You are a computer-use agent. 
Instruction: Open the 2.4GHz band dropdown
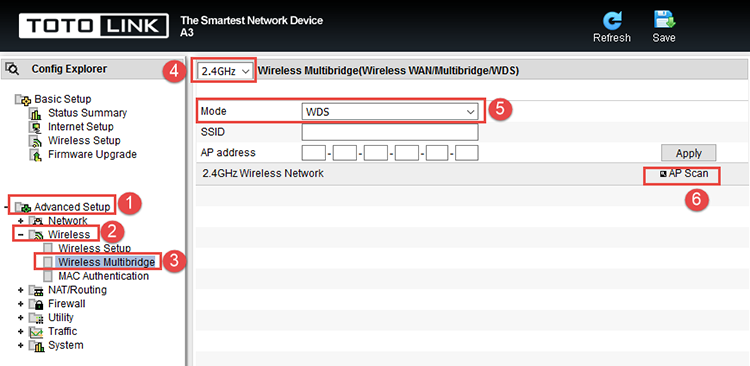click(x=224, y=71)
